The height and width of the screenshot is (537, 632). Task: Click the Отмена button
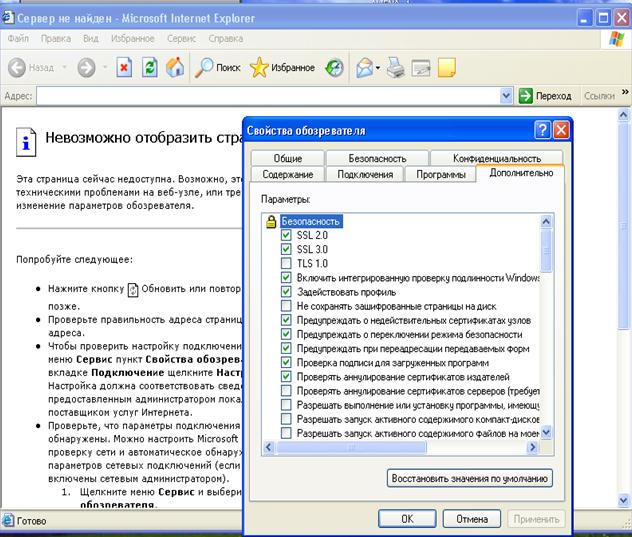[x=472, y=518]
